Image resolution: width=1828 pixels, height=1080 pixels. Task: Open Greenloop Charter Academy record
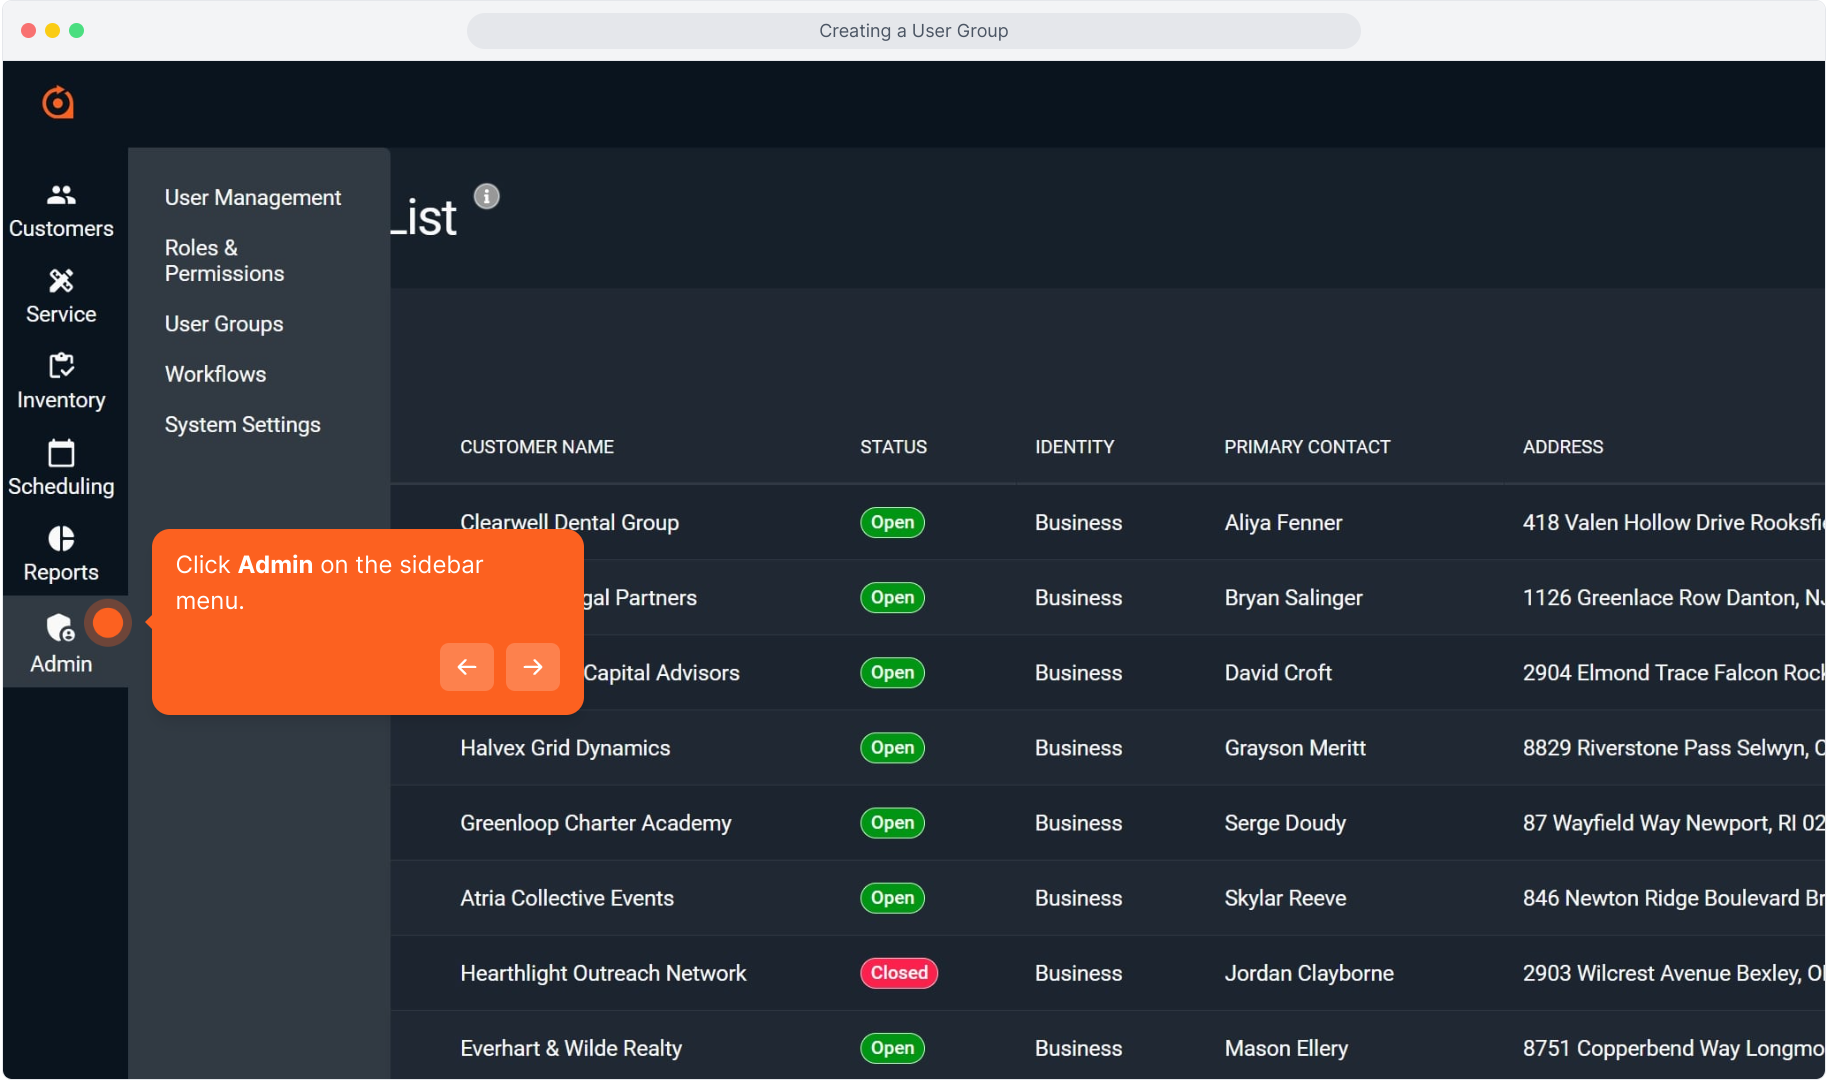pyautogui.click(x=595, y=823)
